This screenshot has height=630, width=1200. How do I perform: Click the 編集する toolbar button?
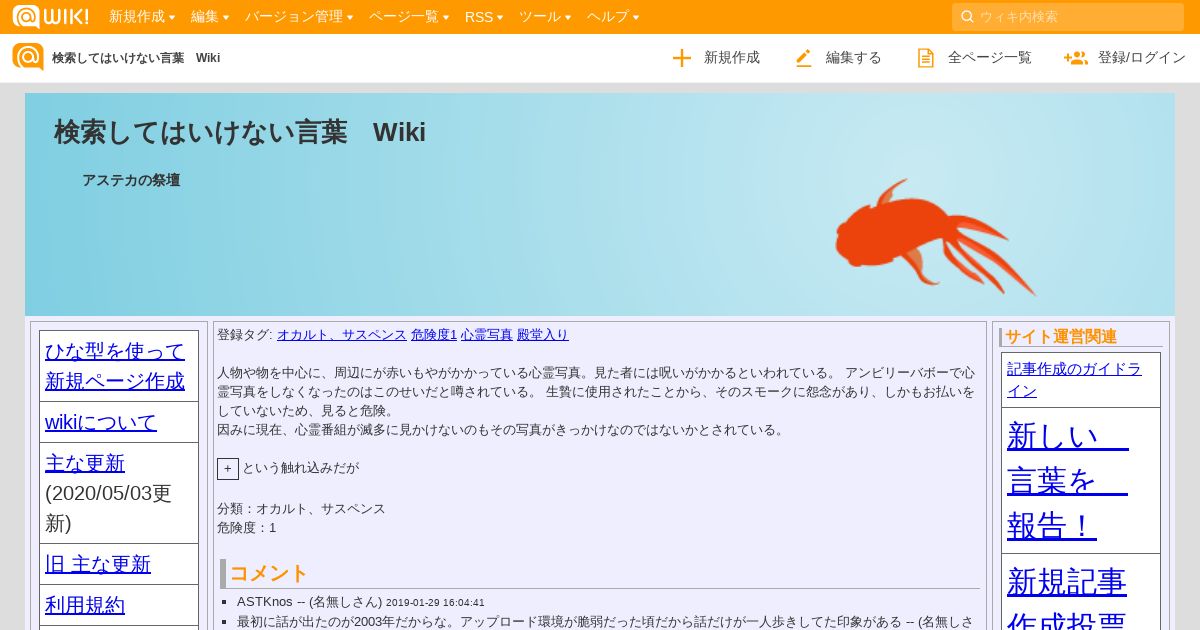pos(838,58)
